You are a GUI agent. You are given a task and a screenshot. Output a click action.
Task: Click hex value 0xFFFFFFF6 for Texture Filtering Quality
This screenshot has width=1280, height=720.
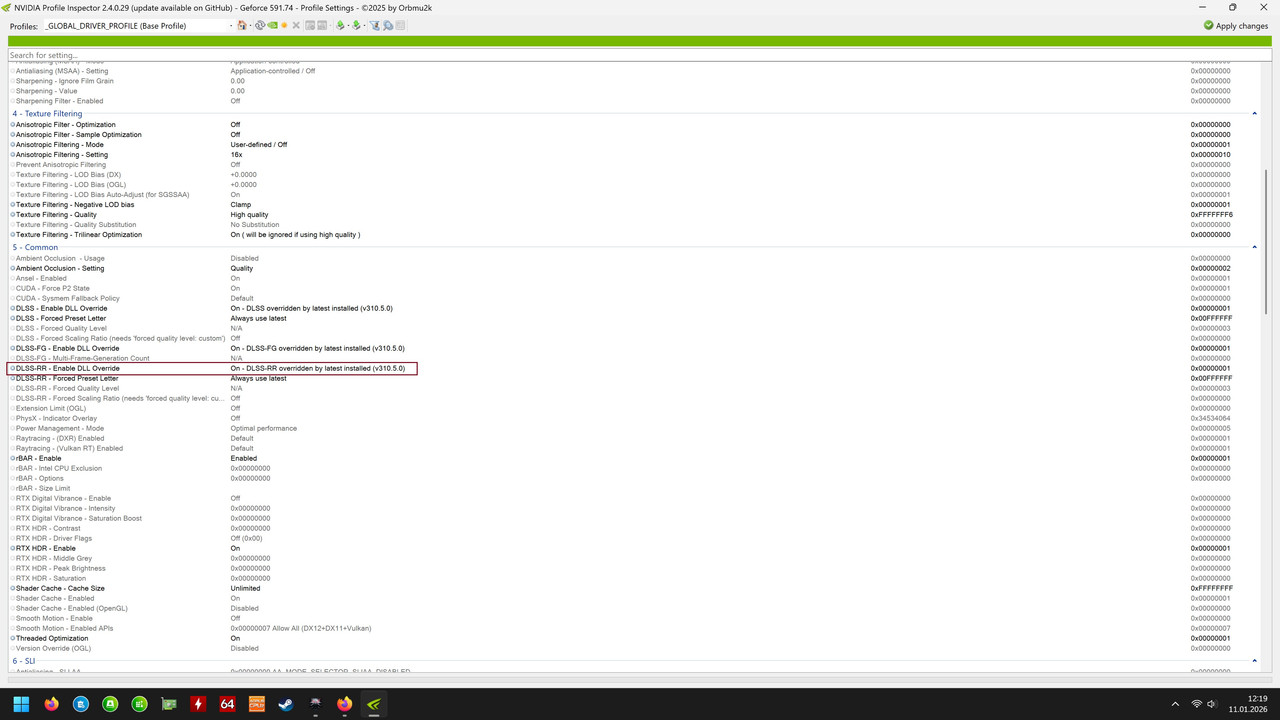point(1211,215)
